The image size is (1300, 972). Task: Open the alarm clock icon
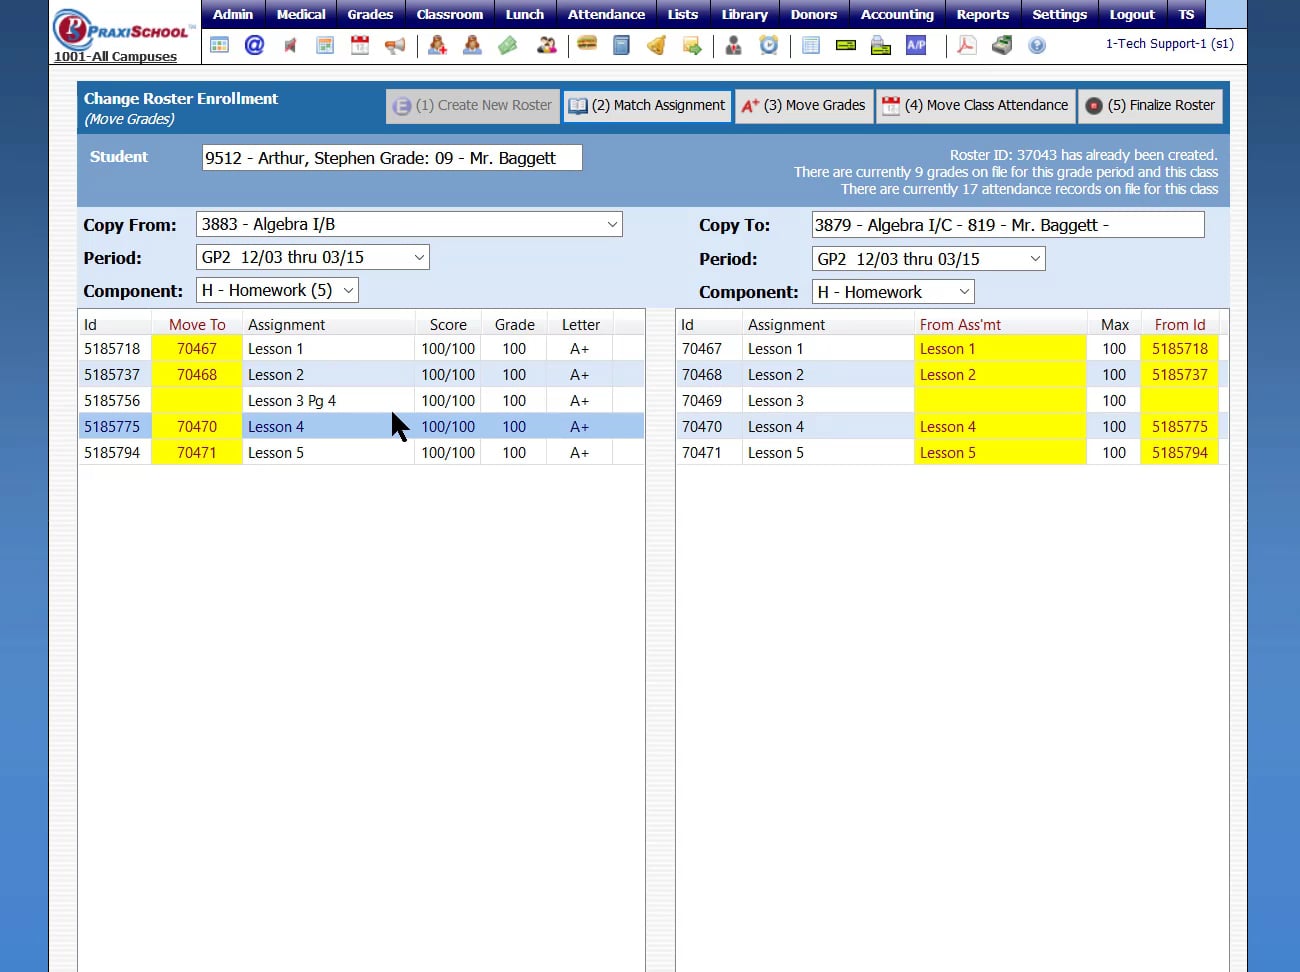(768, 45)
